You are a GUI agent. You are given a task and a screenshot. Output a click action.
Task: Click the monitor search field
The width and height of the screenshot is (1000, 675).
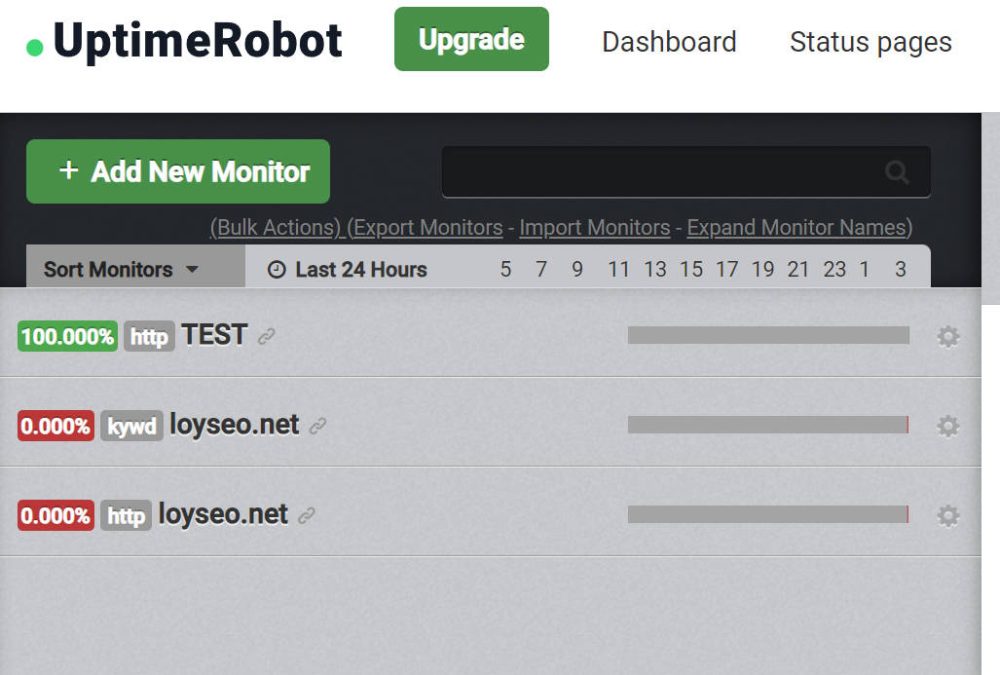tap(686, 172)
